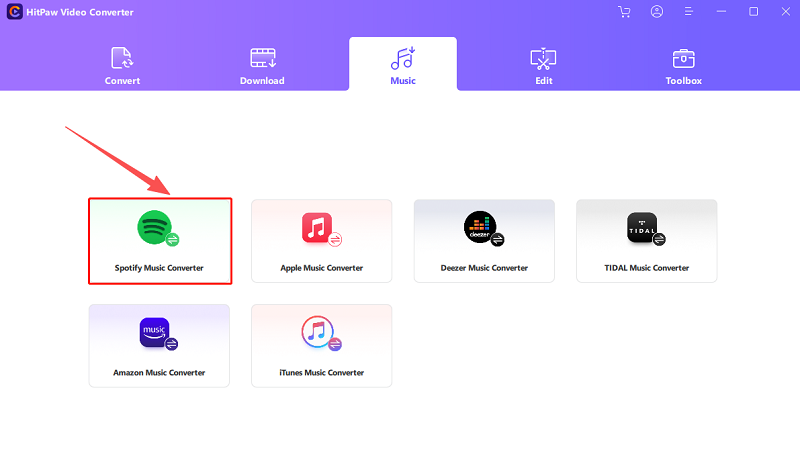
Task: Click the green Spotify logo icon
Action: pos(154,227)
